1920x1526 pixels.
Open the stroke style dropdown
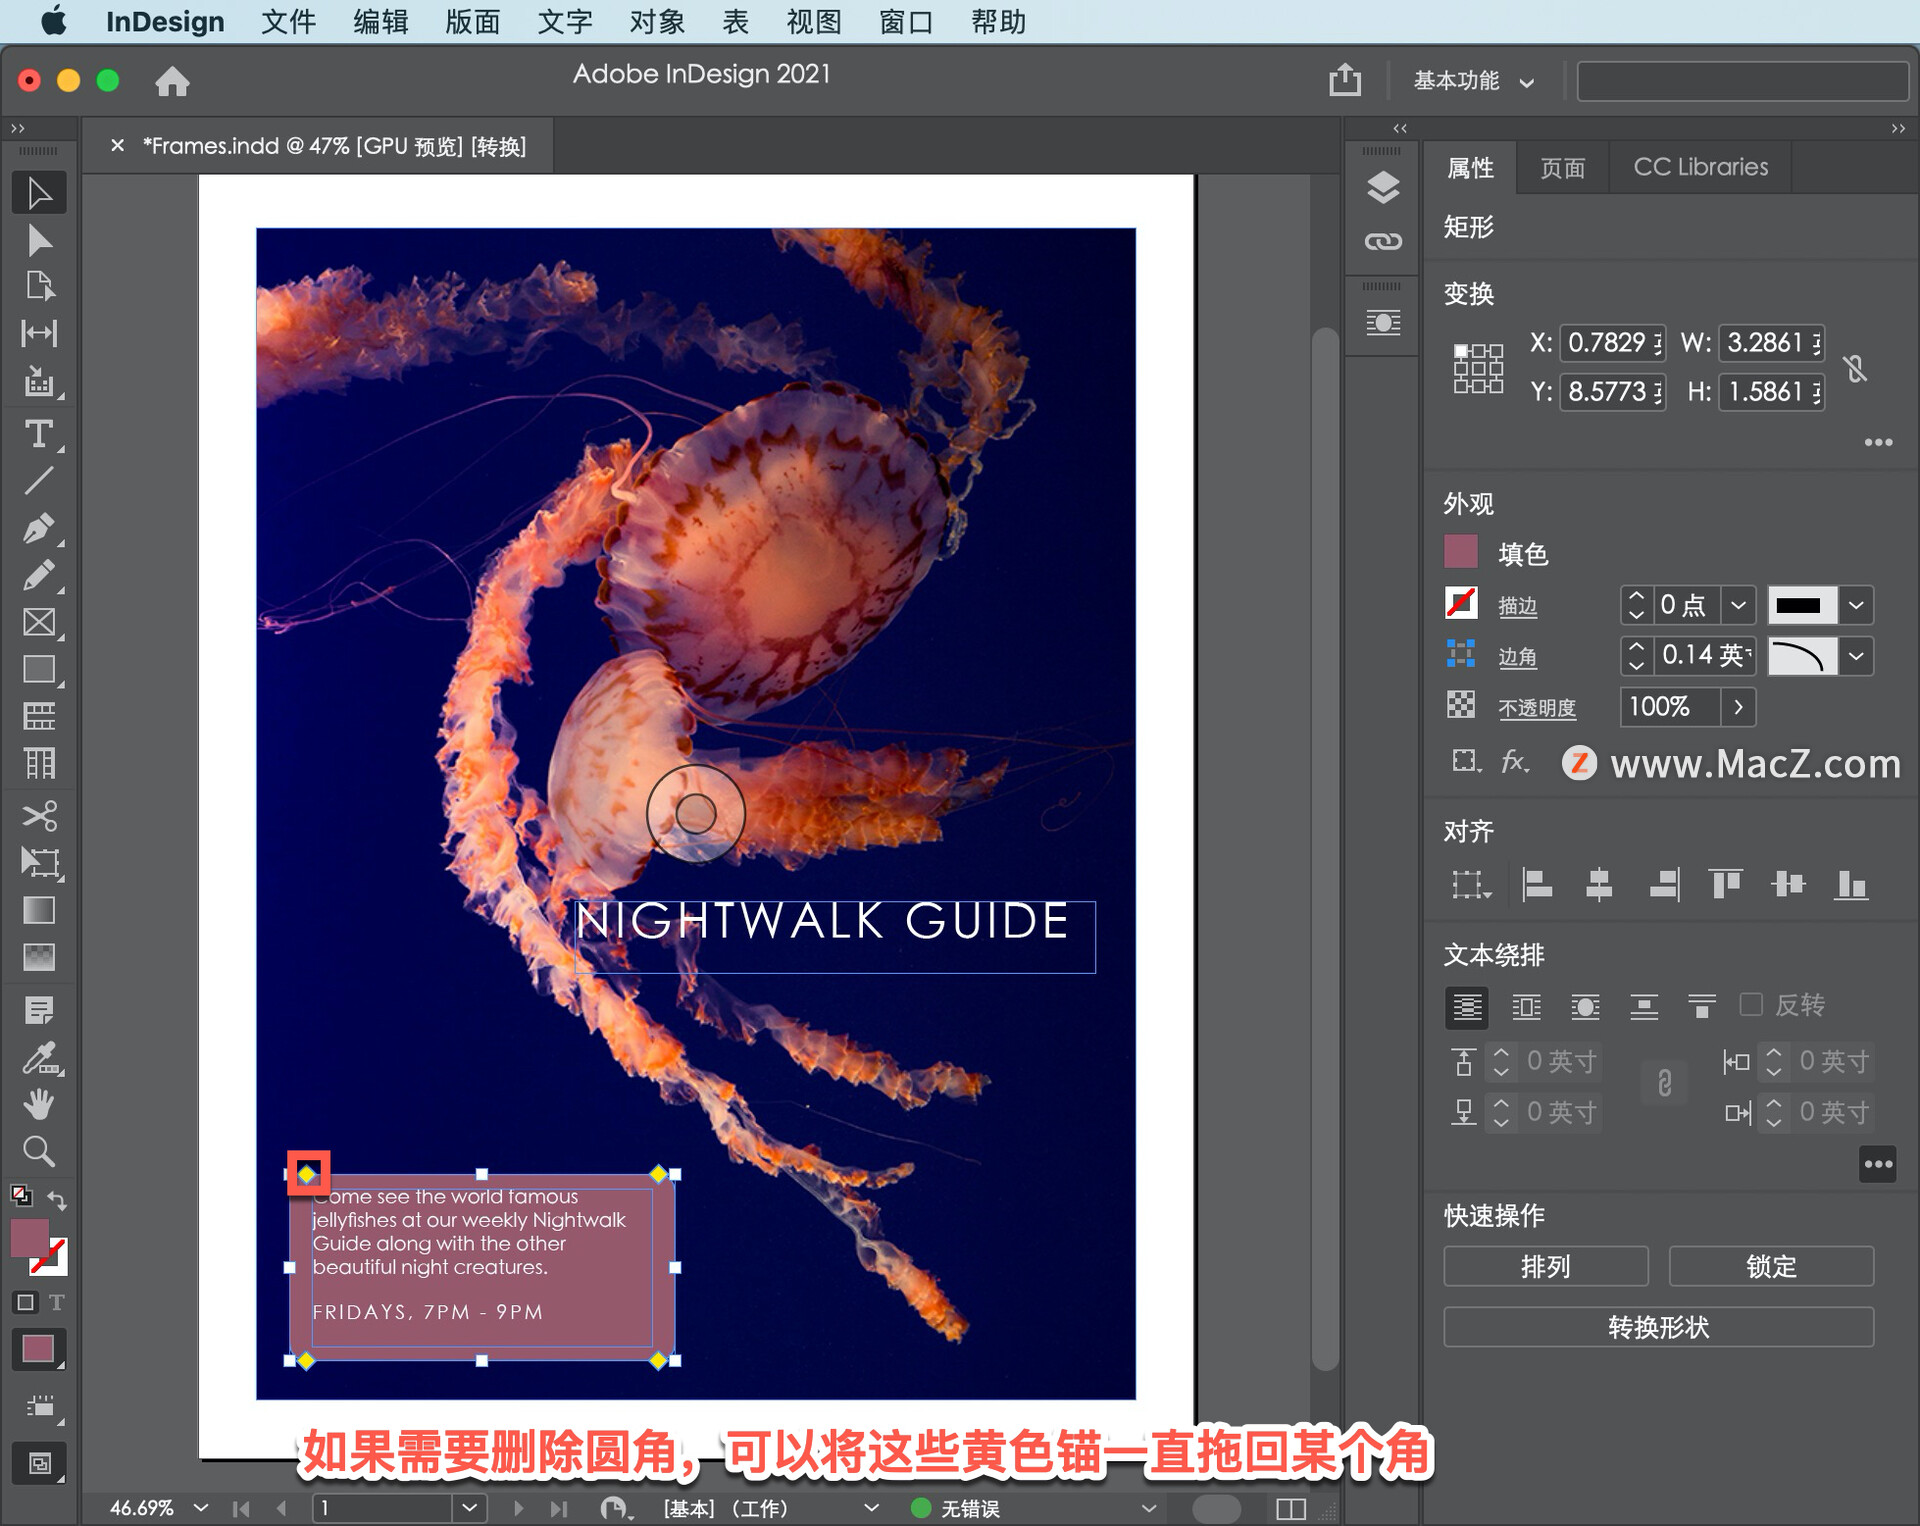[1856, 605]
